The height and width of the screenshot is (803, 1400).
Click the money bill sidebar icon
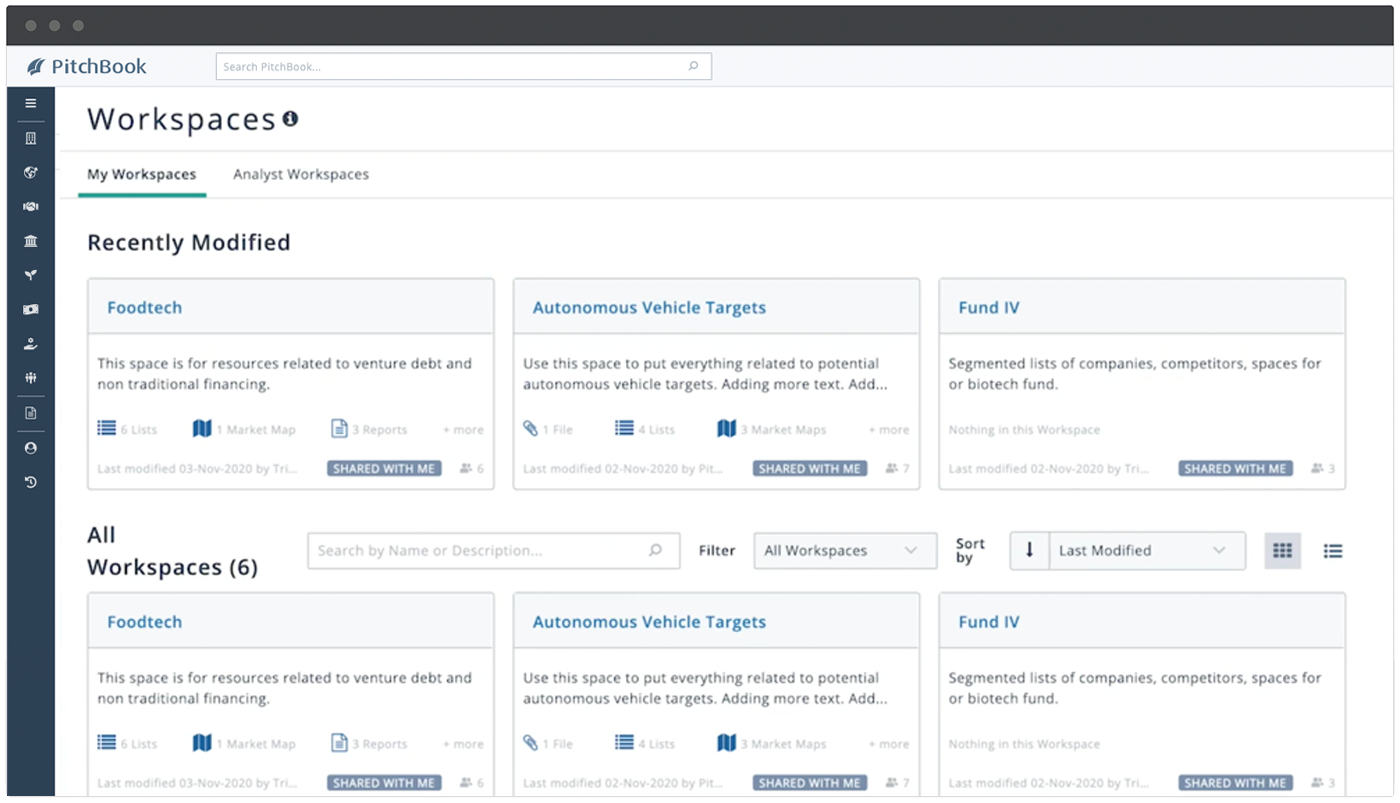[31, 310]
